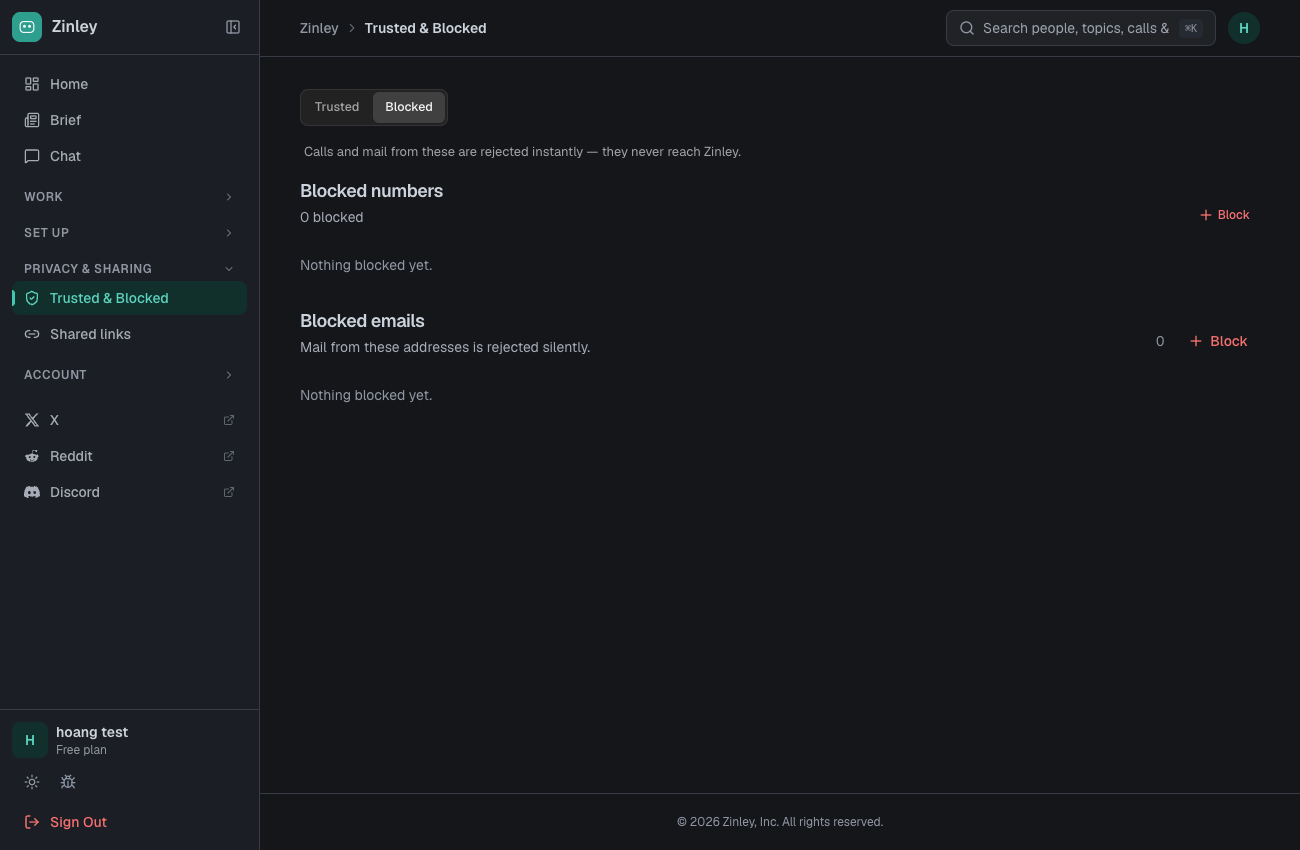Click the plus icon for Blocked numbers

[x=1206, y=215]
